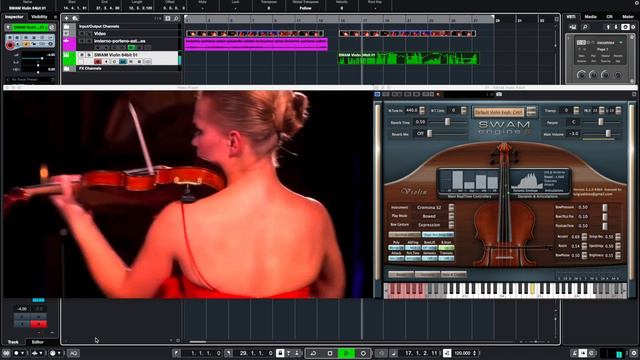640x360 pixels.
Task: Toggle monitor on the SWAM Violin track
Action: click(x=106, y=62)
